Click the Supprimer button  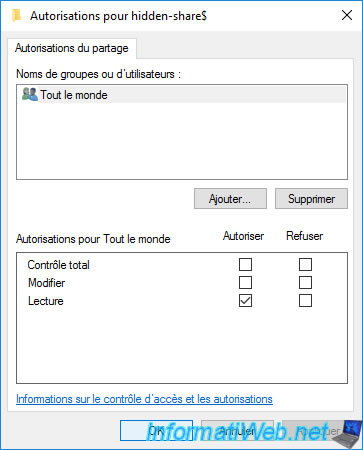tap(311, 199)
